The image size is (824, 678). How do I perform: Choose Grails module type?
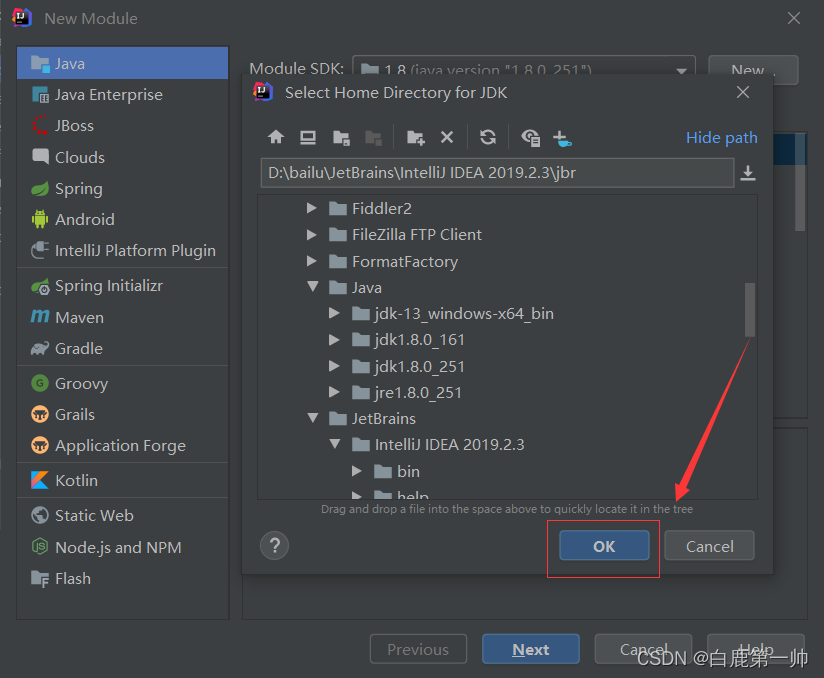pos(122,414)
